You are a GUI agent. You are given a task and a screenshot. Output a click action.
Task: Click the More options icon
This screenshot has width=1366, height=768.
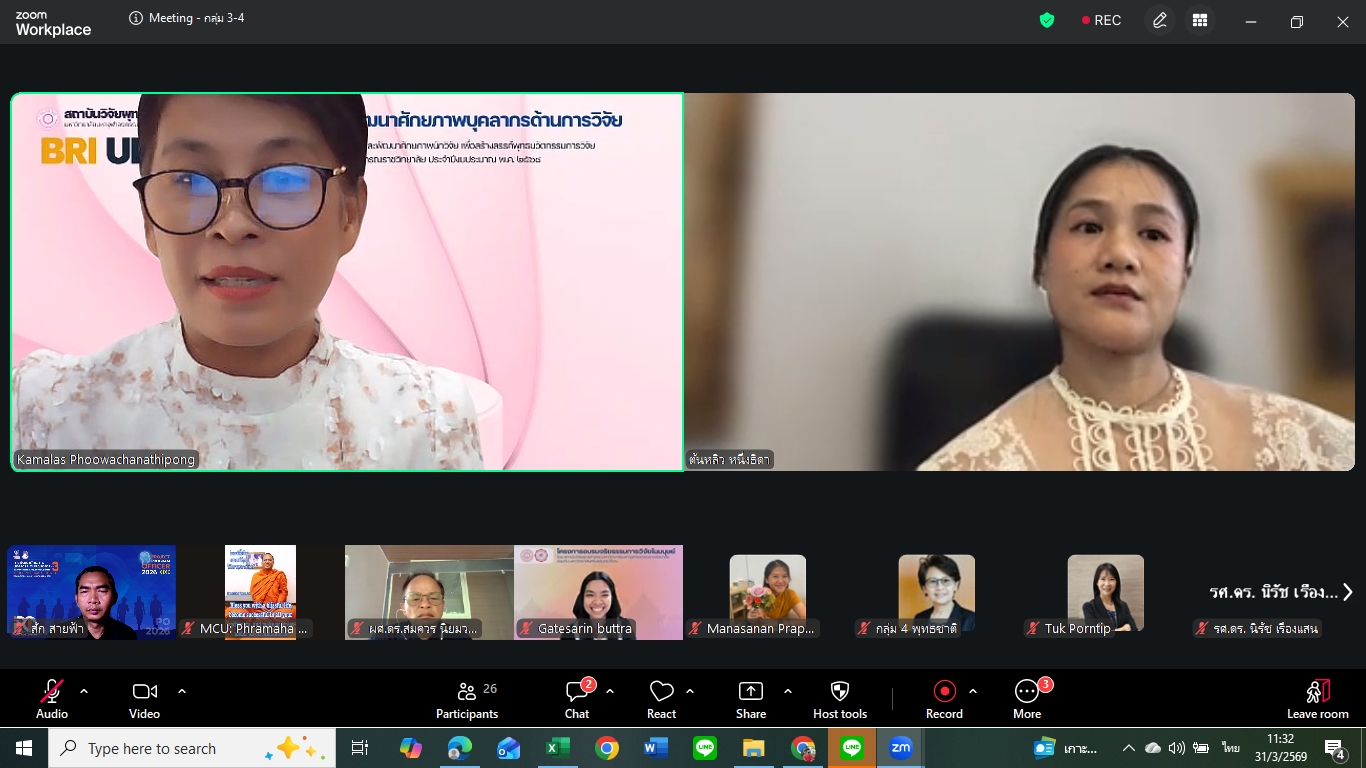click(x=1027, y=699)
